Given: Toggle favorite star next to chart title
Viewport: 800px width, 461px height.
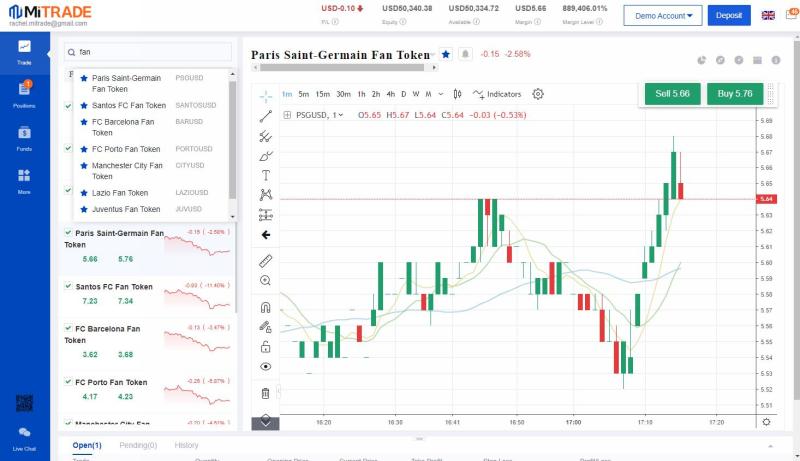Looking at the screenshot, I should point(445,55).
